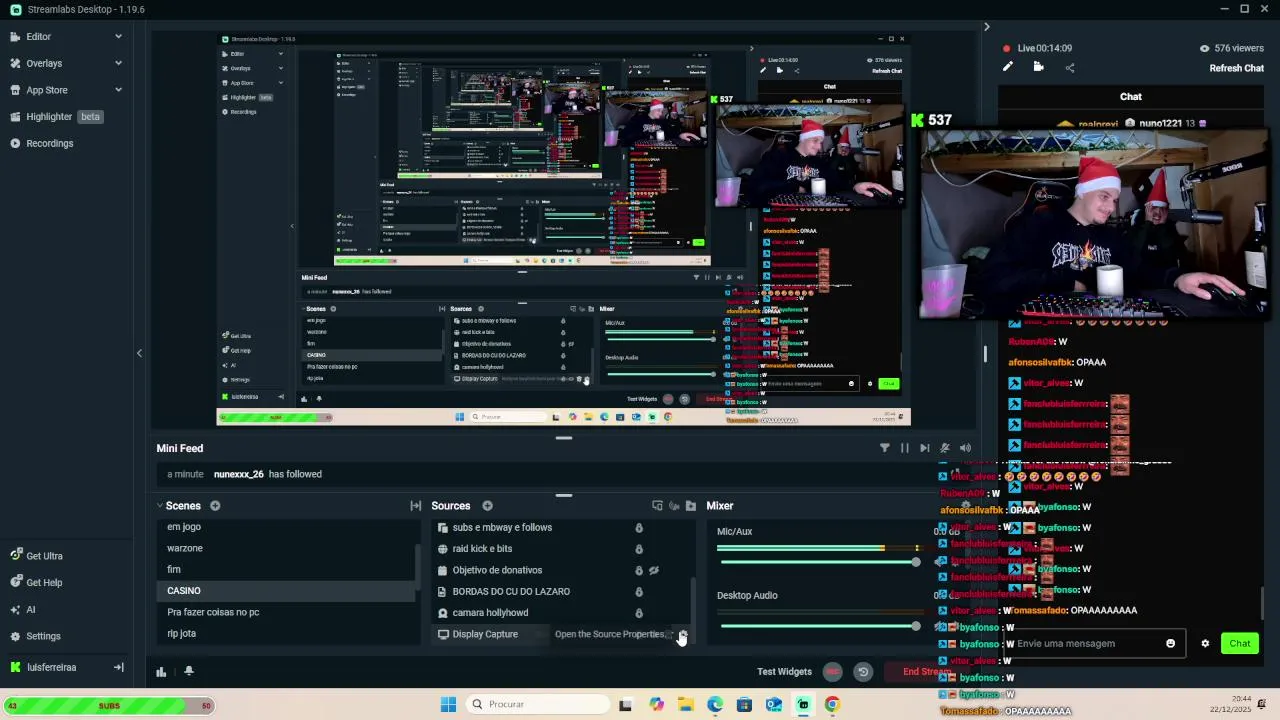Pause the Mini Feed alert queue

pyautogui.click(x=904, y=448)
